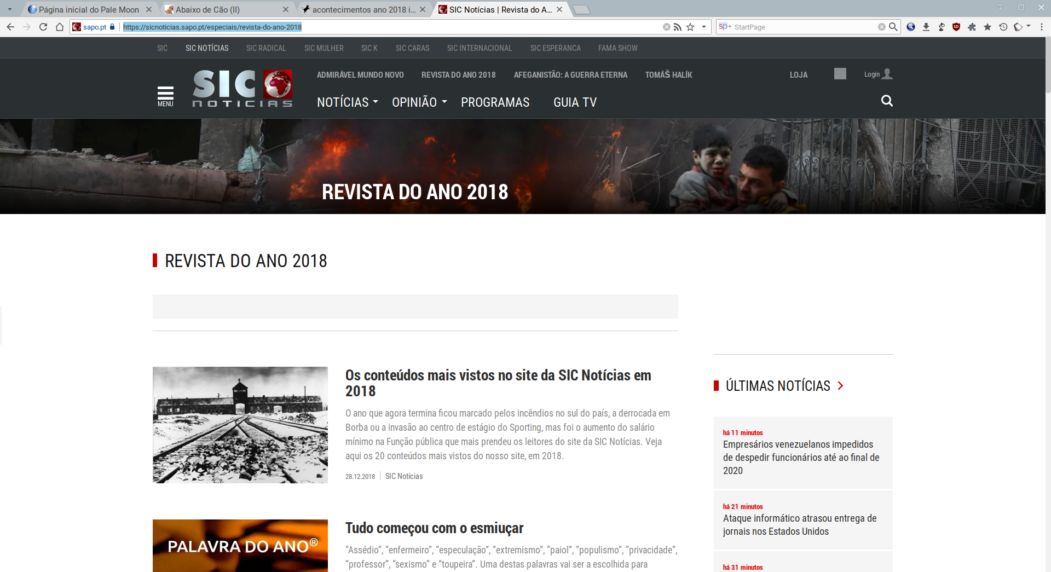Image resolution: width=1051 pixels, height=572 pixels.
Task: Open REVISTA DO ANO 2018 nav link
Action: (458, 74)
